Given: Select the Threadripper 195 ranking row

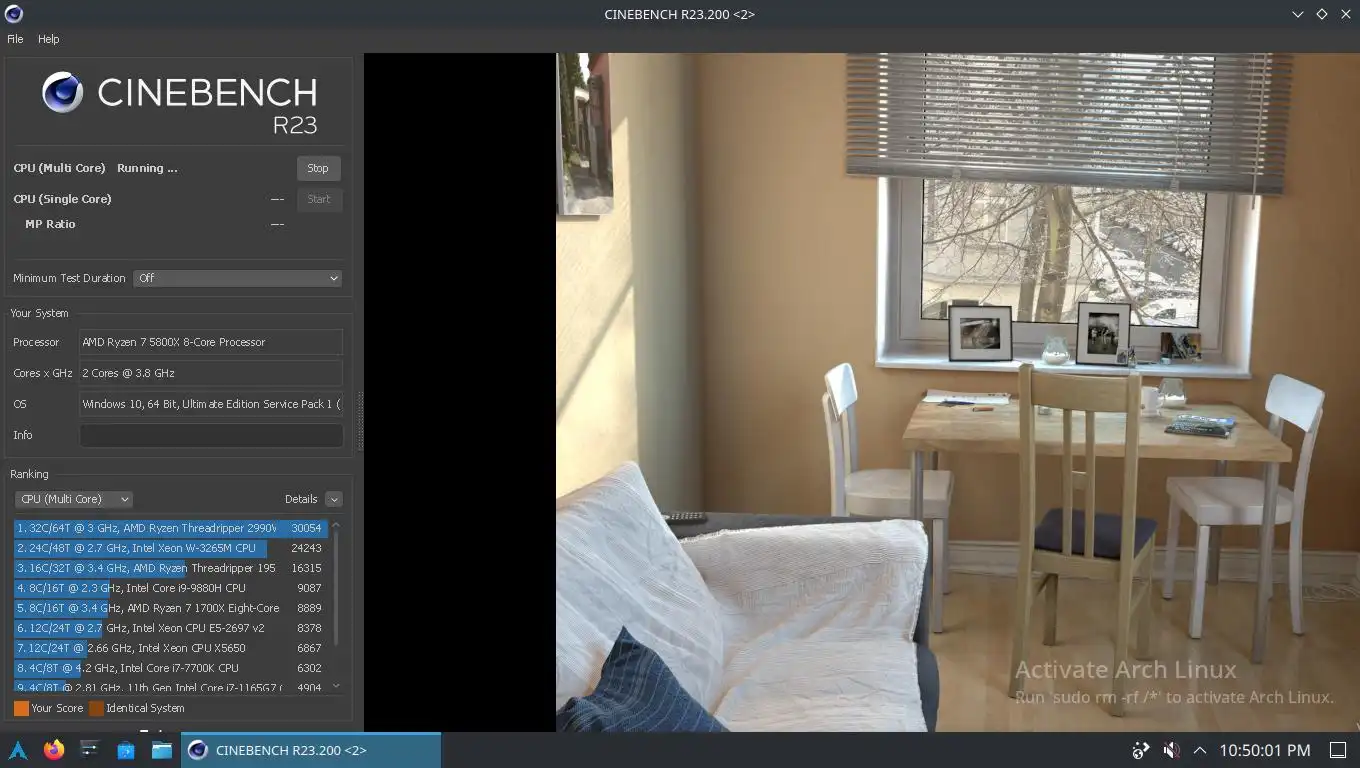Looking at the screenshot, I should [171, 568].
